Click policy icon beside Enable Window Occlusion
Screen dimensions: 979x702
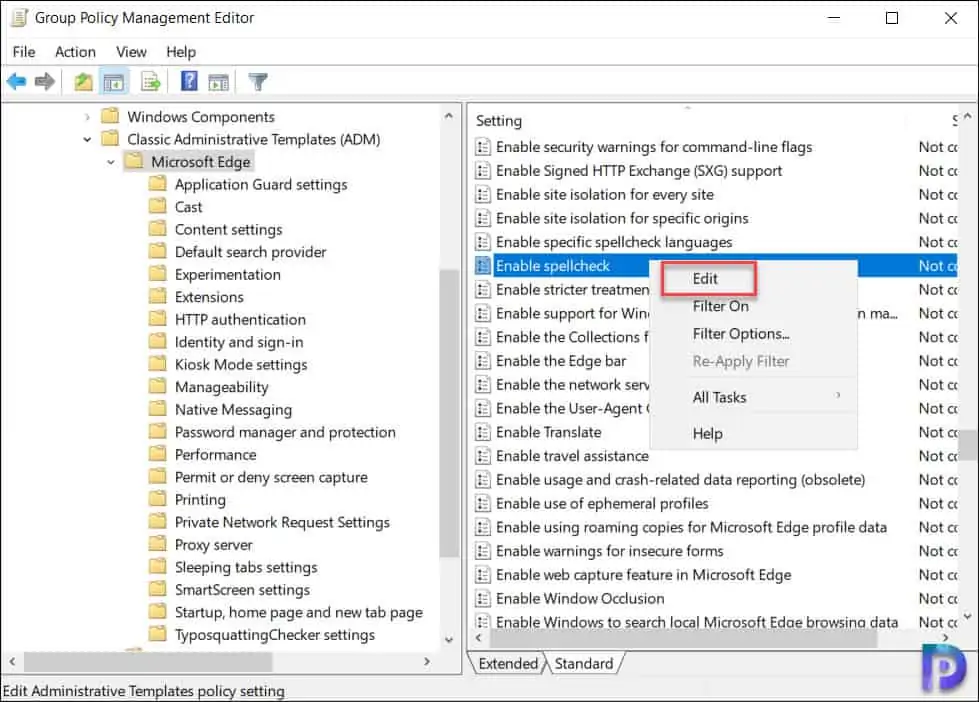(x=483, y=599)
